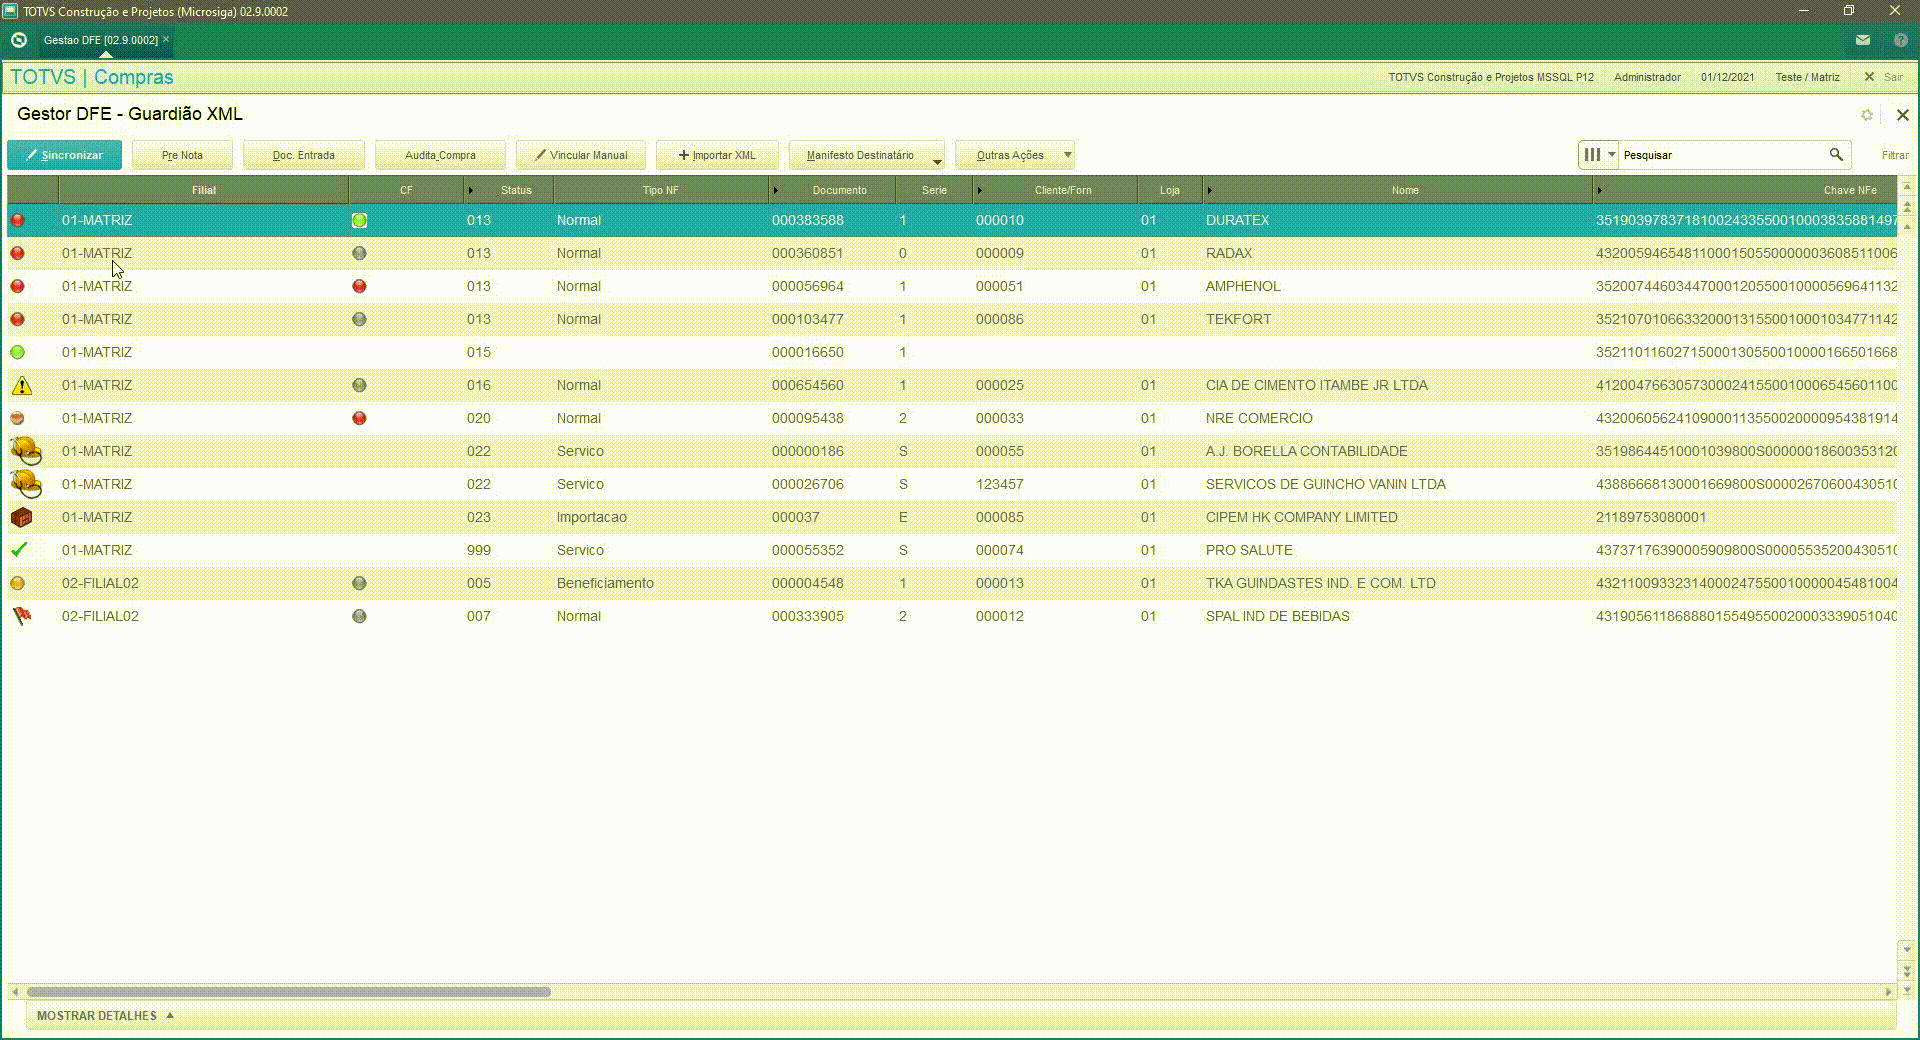Click the helmet icon for A.J. BORELLA CONTABILIDADE
The width and height of the screenshot is (1920, 1040).
coord(25,451)
